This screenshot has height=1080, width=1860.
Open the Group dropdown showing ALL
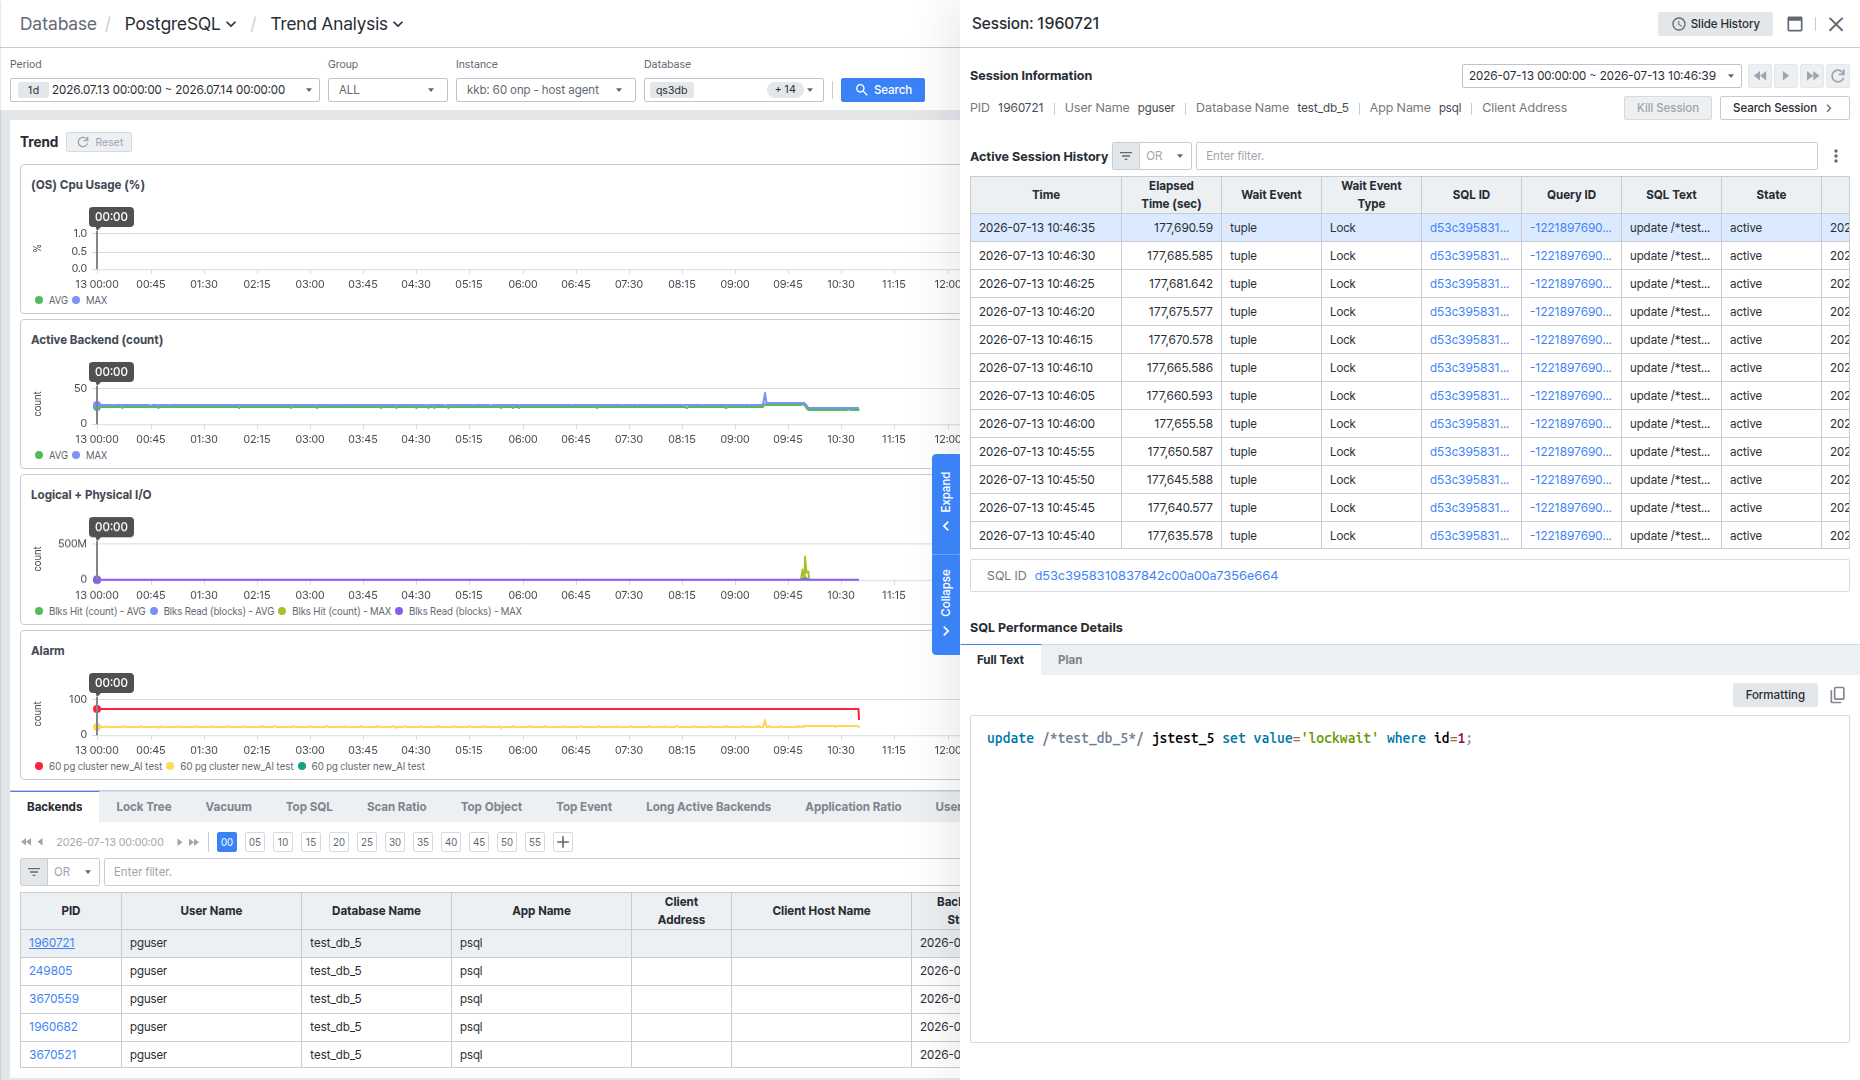pos(388,90)
